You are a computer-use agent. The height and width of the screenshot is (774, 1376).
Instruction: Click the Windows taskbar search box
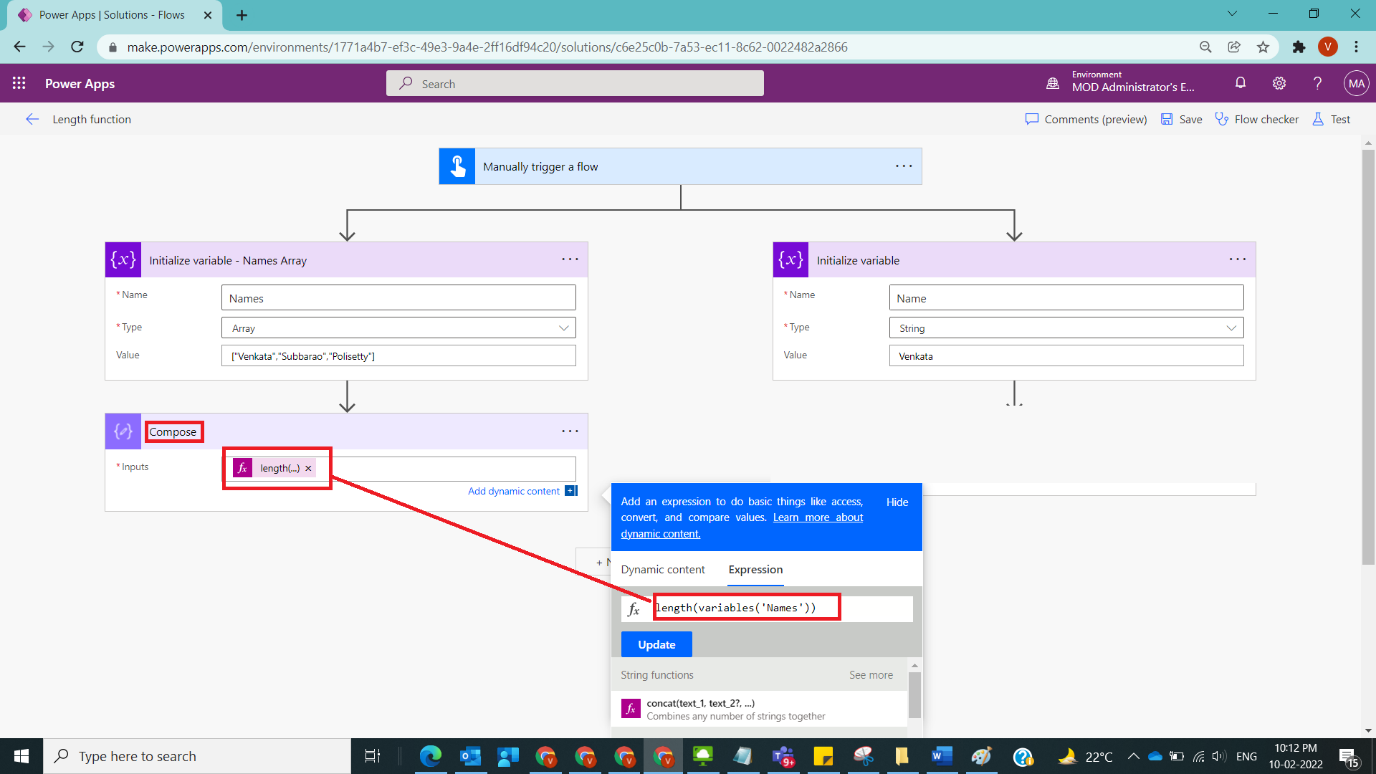coord(196,756)
